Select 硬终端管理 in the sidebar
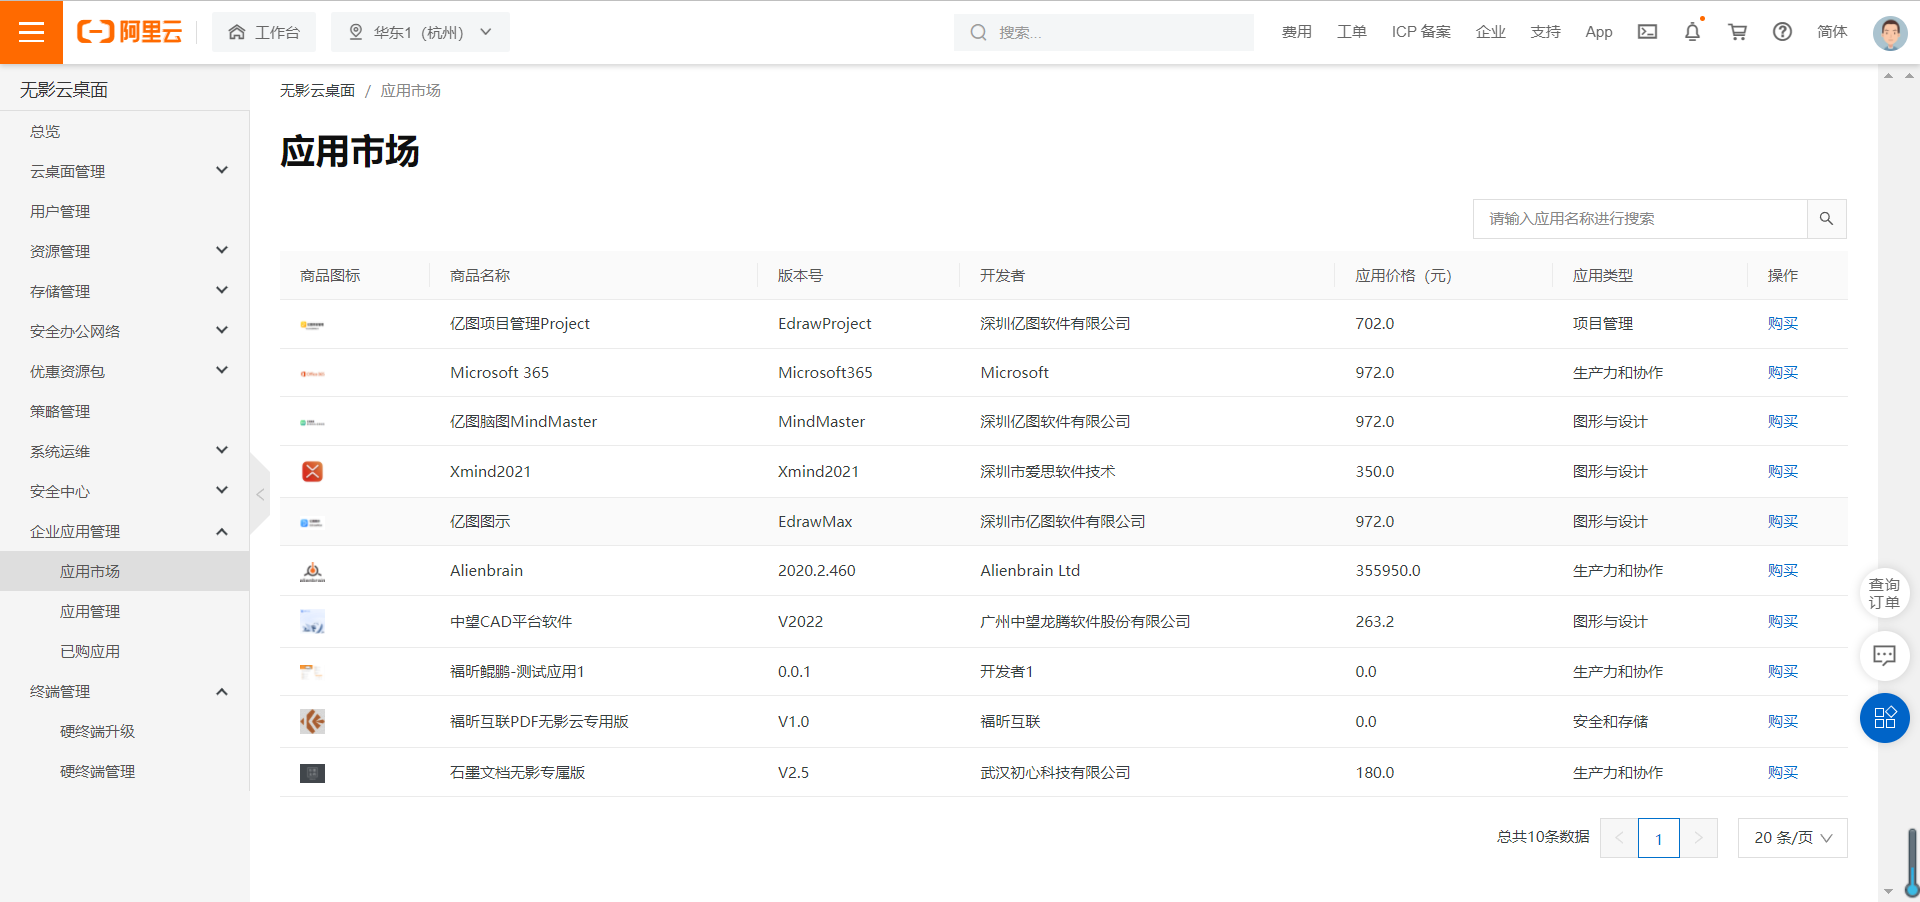 coord(124,771)
